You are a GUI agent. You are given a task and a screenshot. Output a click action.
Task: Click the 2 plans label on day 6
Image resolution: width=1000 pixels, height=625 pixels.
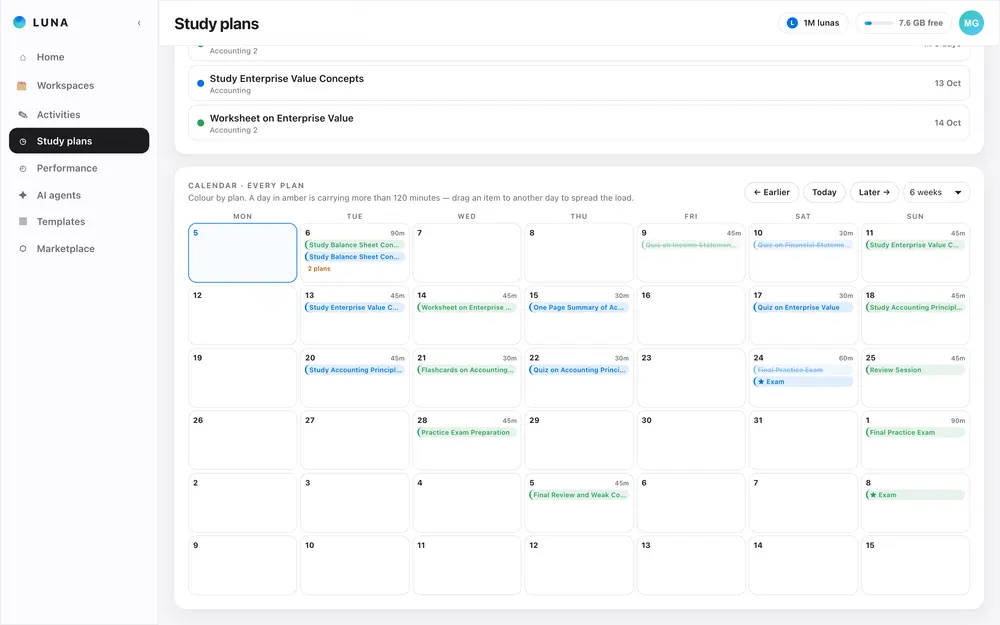coord(319,269)
